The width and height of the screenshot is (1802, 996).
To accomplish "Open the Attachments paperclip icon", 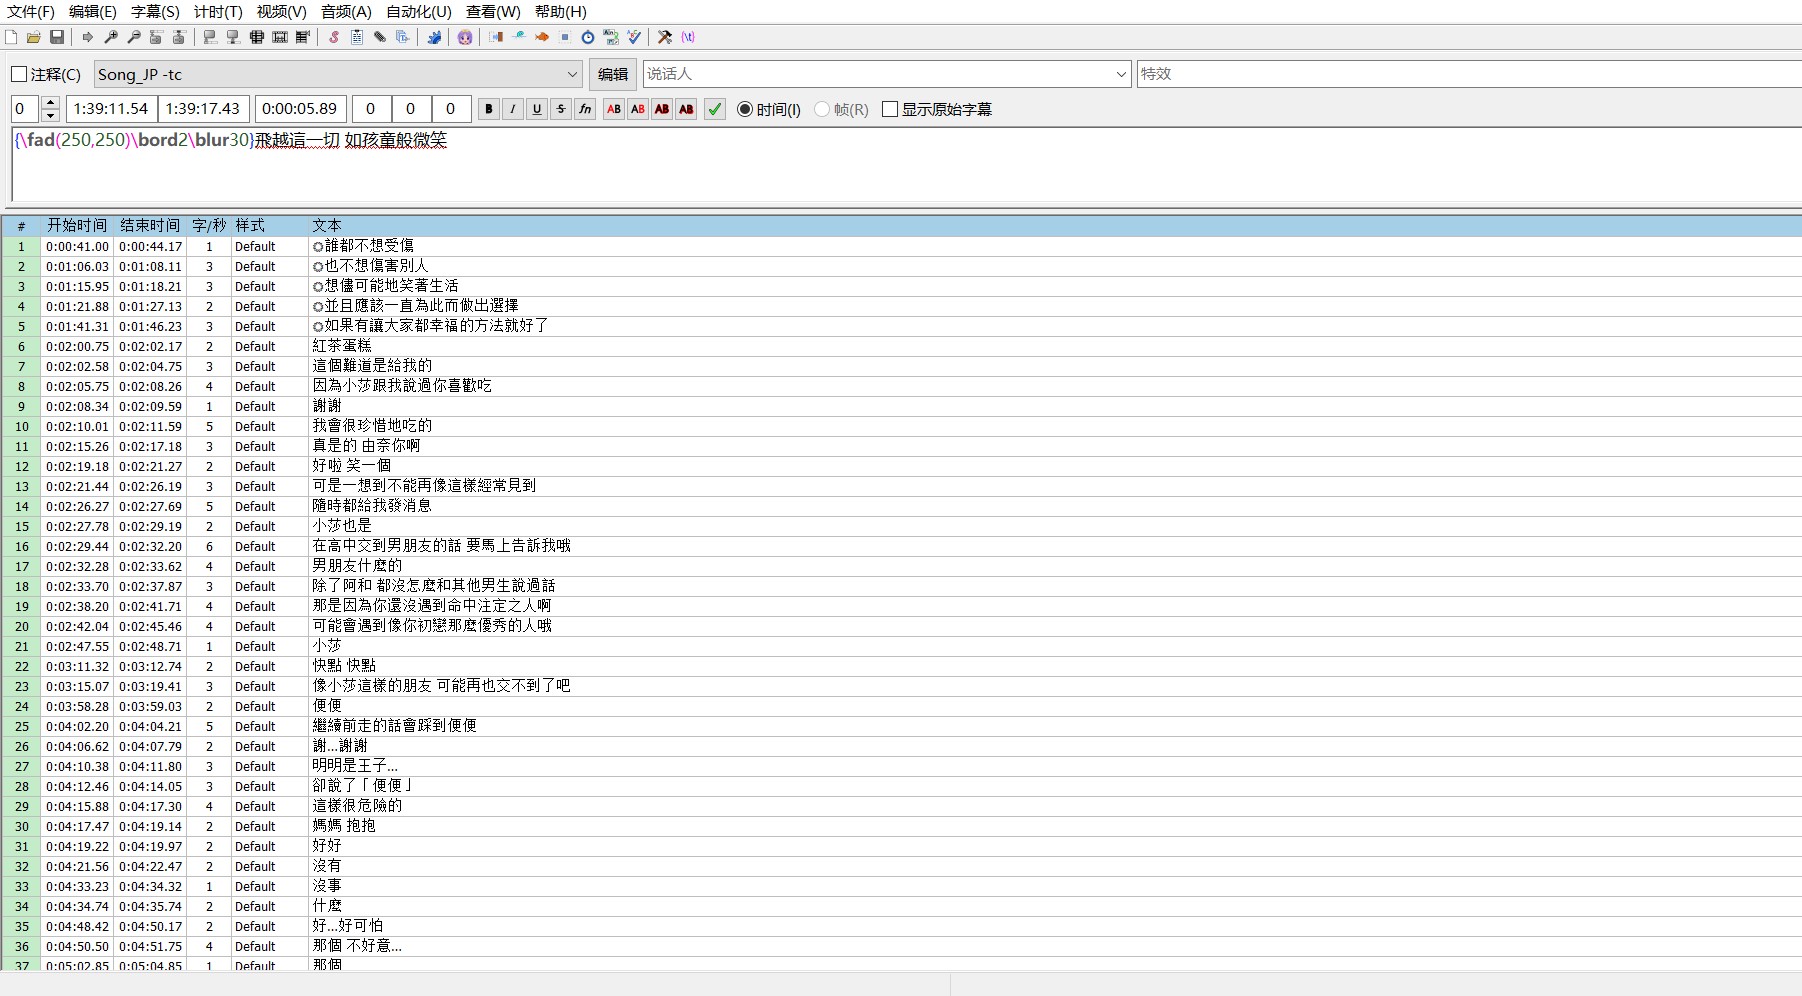I will pos(380,37).
